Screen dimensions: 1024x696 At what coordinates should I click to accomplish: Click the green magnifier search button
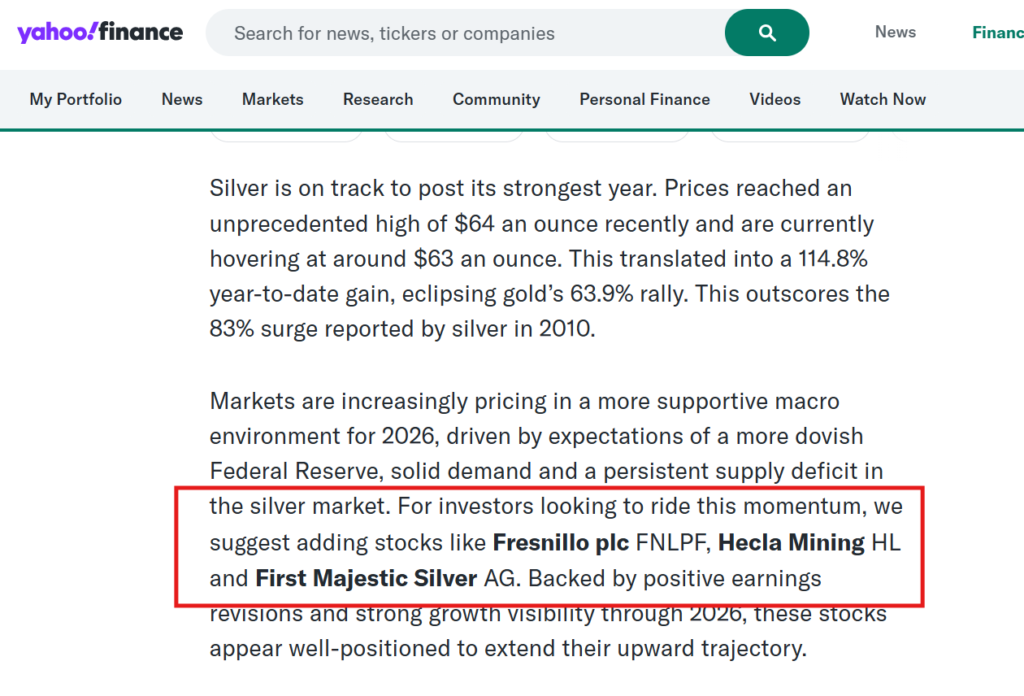767,33
